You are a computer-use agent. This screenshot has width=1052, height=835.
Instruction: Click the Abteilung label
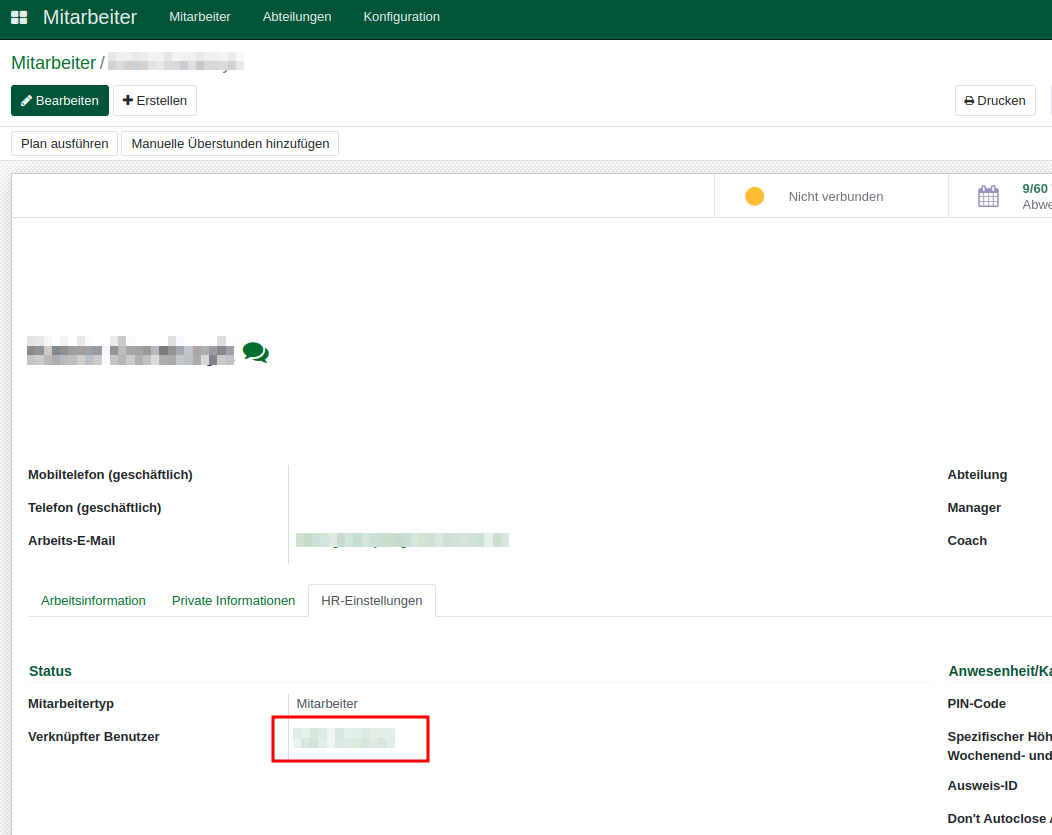tap(977, 475)
